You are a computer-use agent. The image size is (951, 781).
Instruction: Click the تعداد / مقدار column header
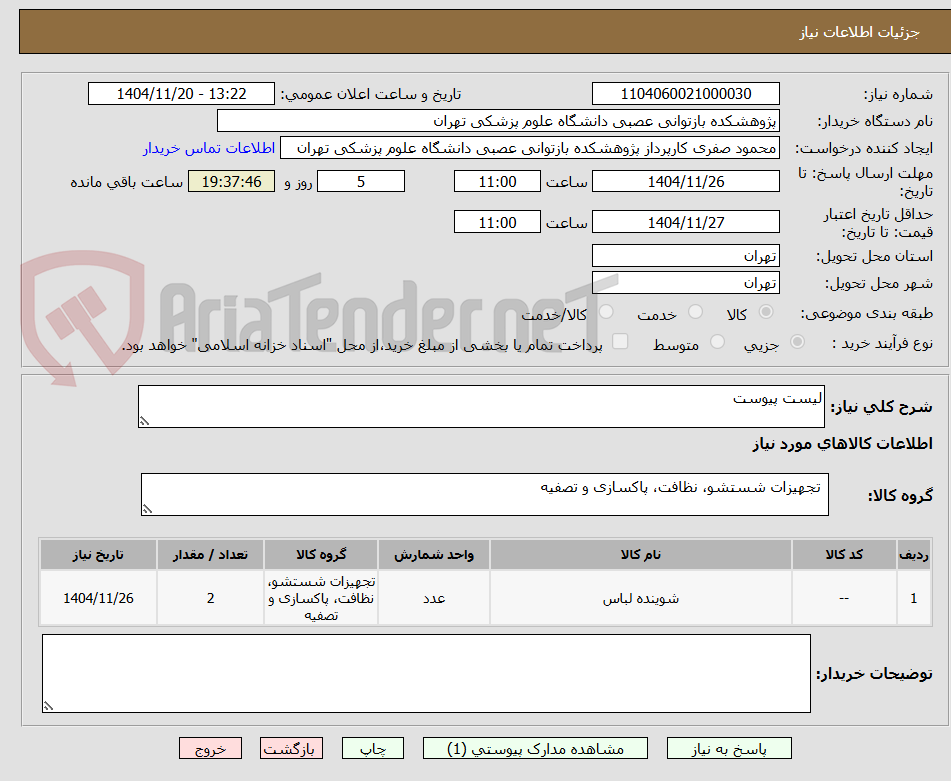click(x=210, y=555)
